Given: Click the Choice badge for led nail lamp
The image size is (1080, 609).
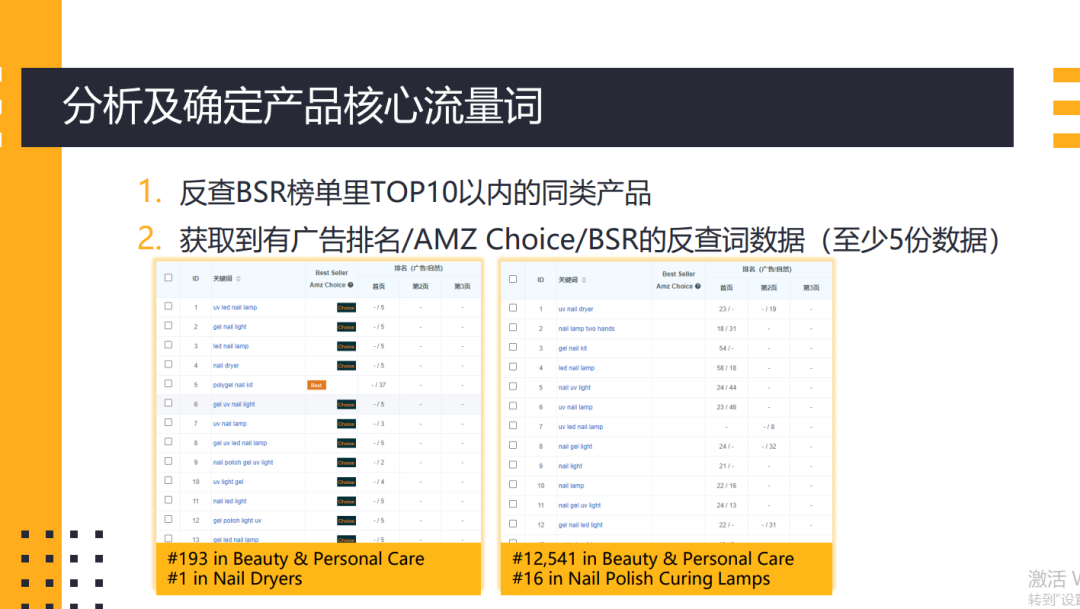Looking at the screenshot, I should click(x=346, y=345).
